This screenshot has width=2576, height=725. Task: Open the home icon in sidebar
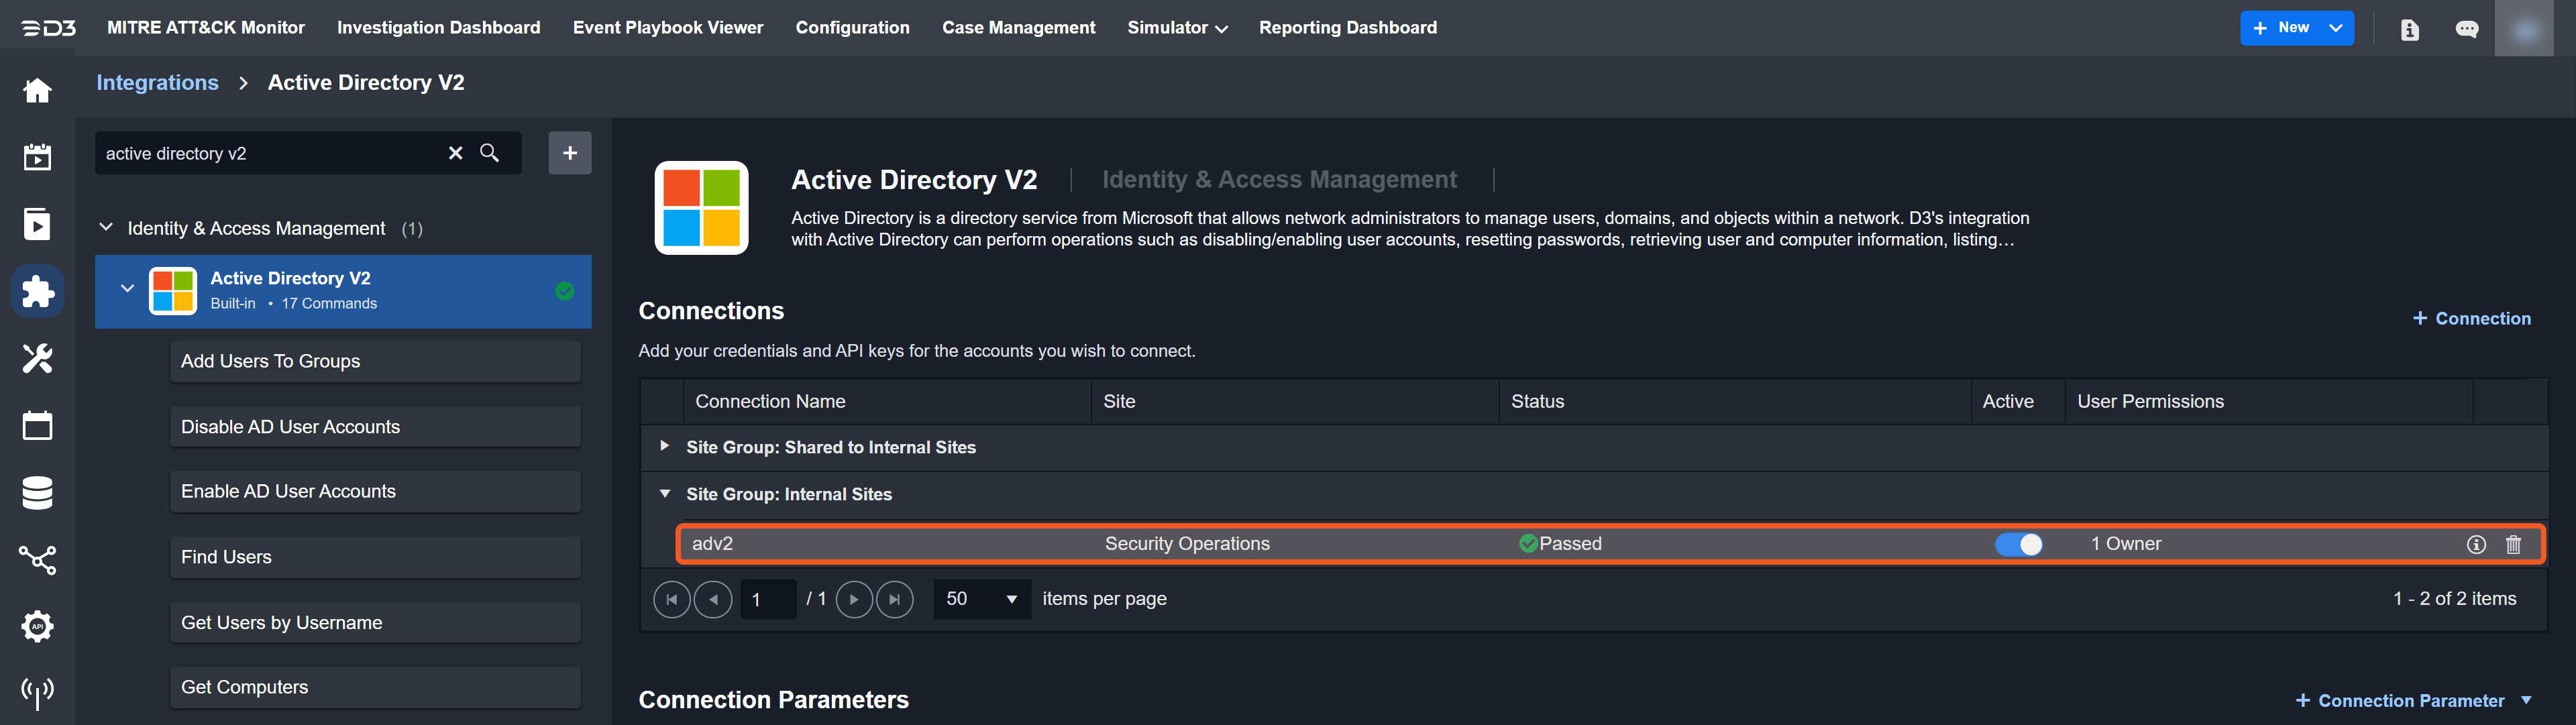37,91
